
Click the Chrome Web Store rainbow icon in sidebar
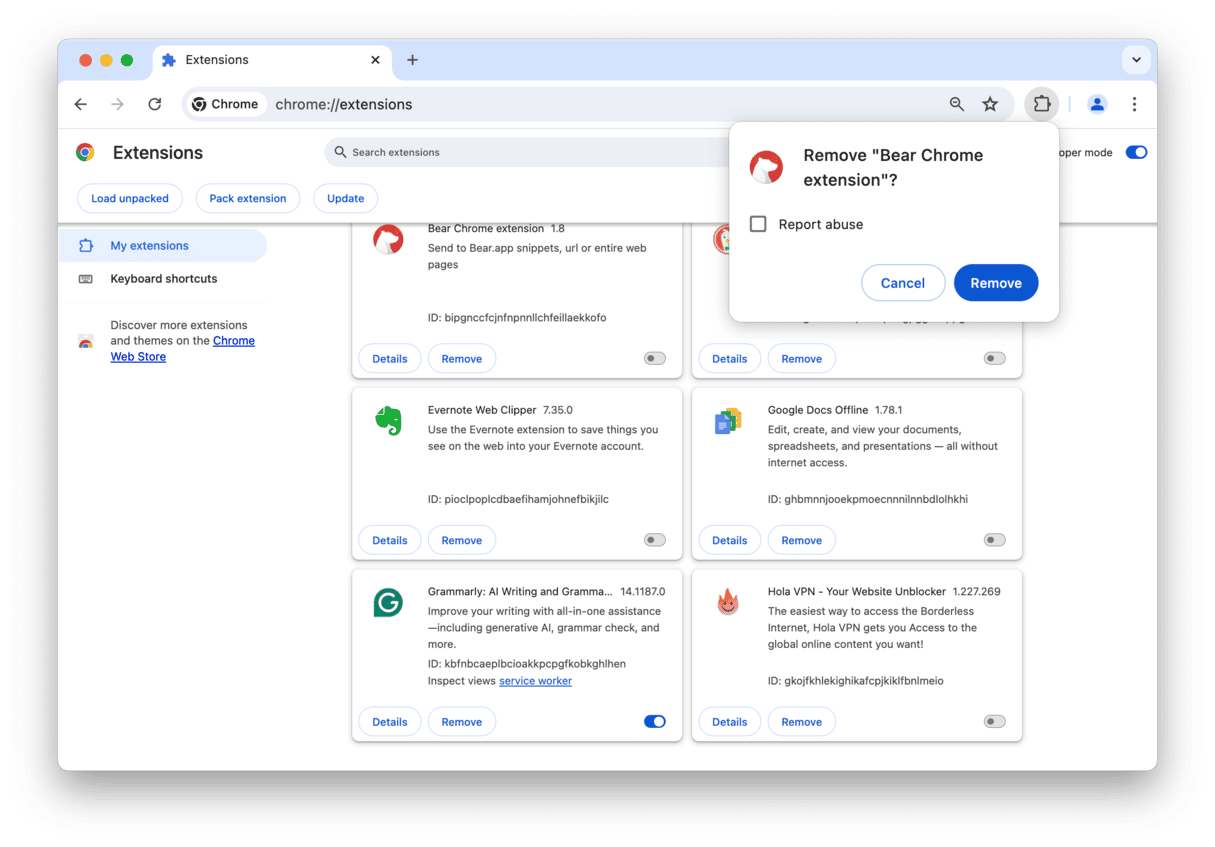click(x=86, y=341)
